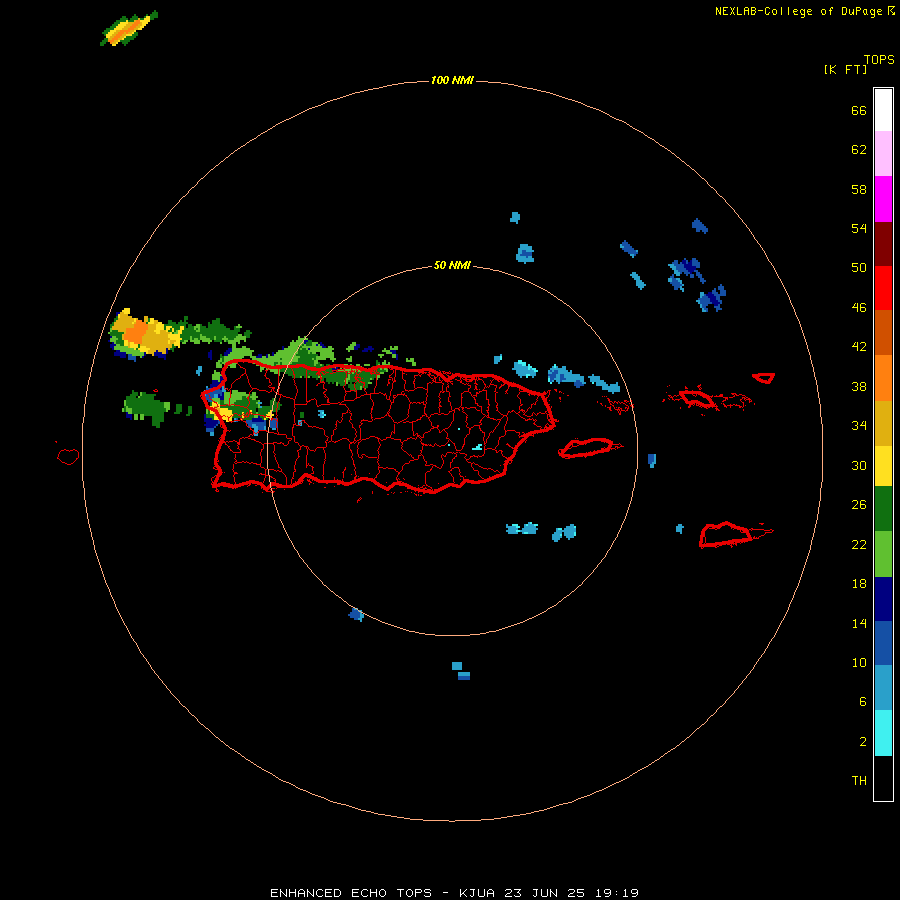This screenshot has height=900, width=900.
Task: Click the '14' legend value
Action: pos(859,623)
